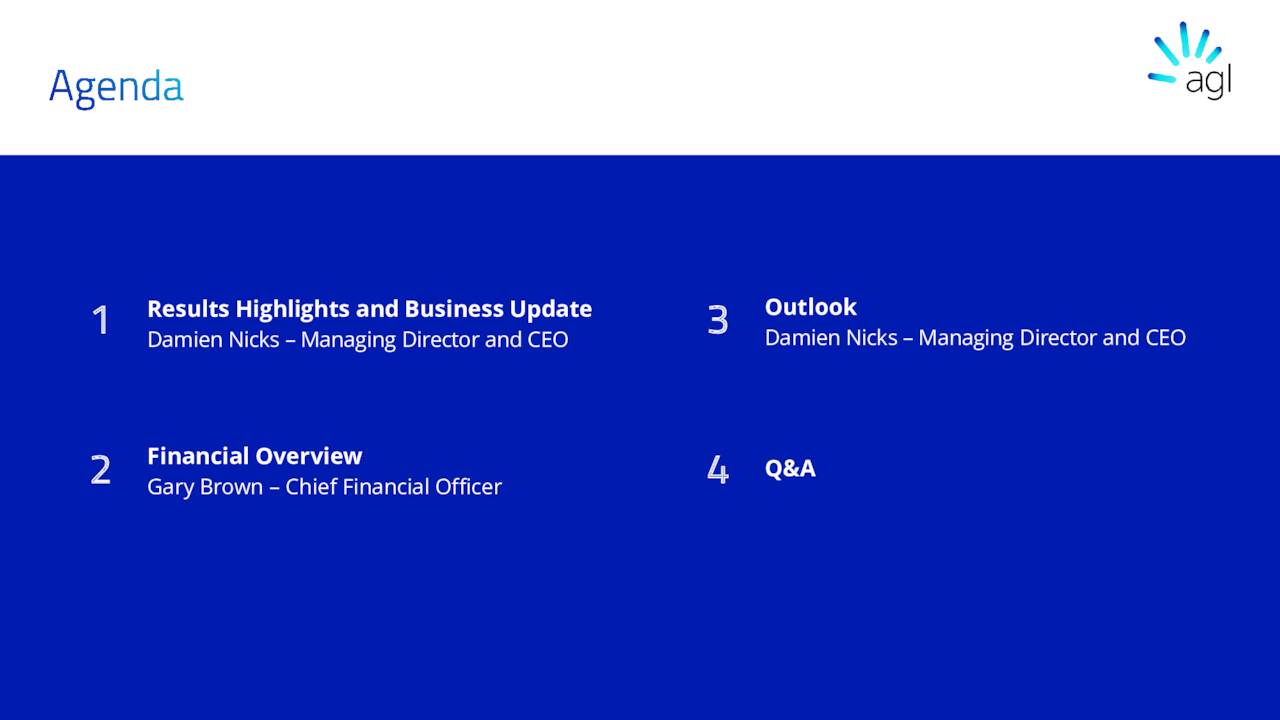Image resolution: width=1280 pixels, height=720 pixels.
Task: Select agenda number 1
Action: pos(100,321)
